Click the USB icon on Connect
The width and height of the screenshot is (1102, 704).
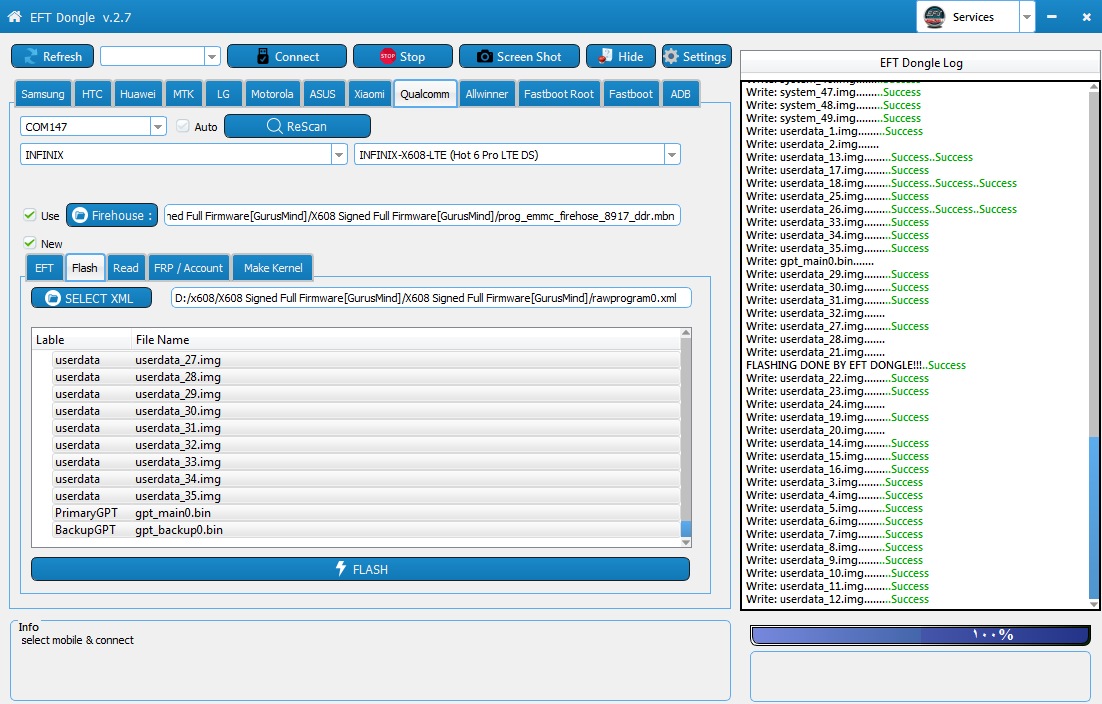tap(262, 56)
